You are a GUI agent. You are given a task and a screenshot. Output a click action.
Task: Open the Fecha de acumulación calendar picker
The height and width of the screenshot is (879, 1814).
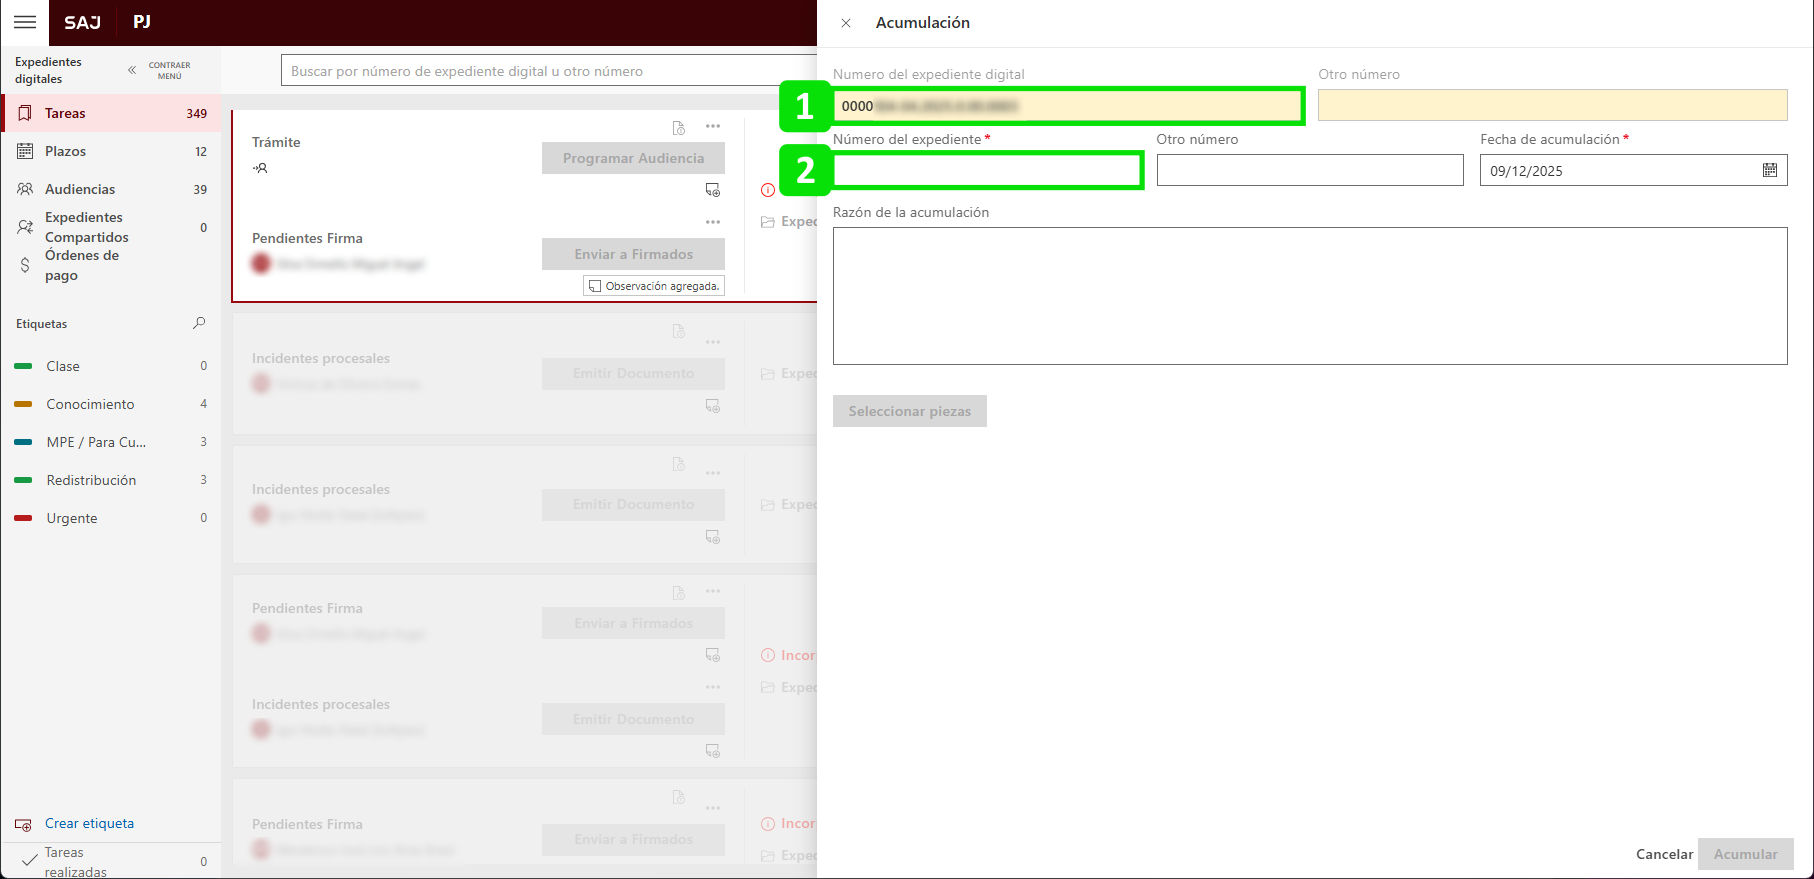1769,170
